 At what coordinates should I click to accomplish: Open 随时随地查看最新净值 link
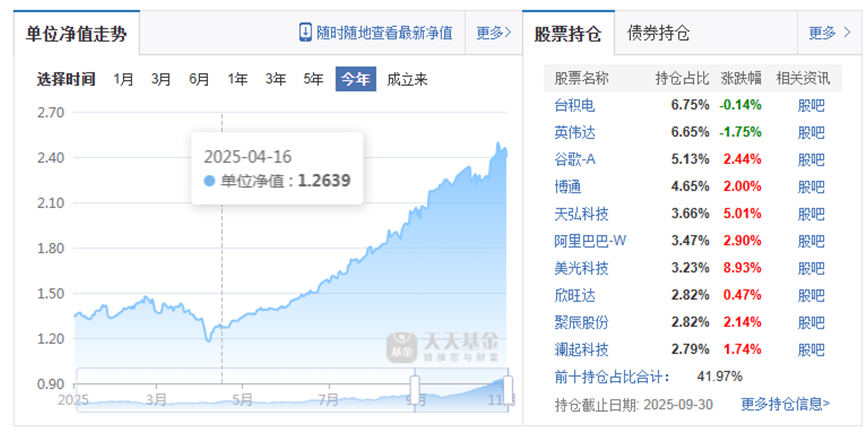pyautogui.click(x=384, y=33)
